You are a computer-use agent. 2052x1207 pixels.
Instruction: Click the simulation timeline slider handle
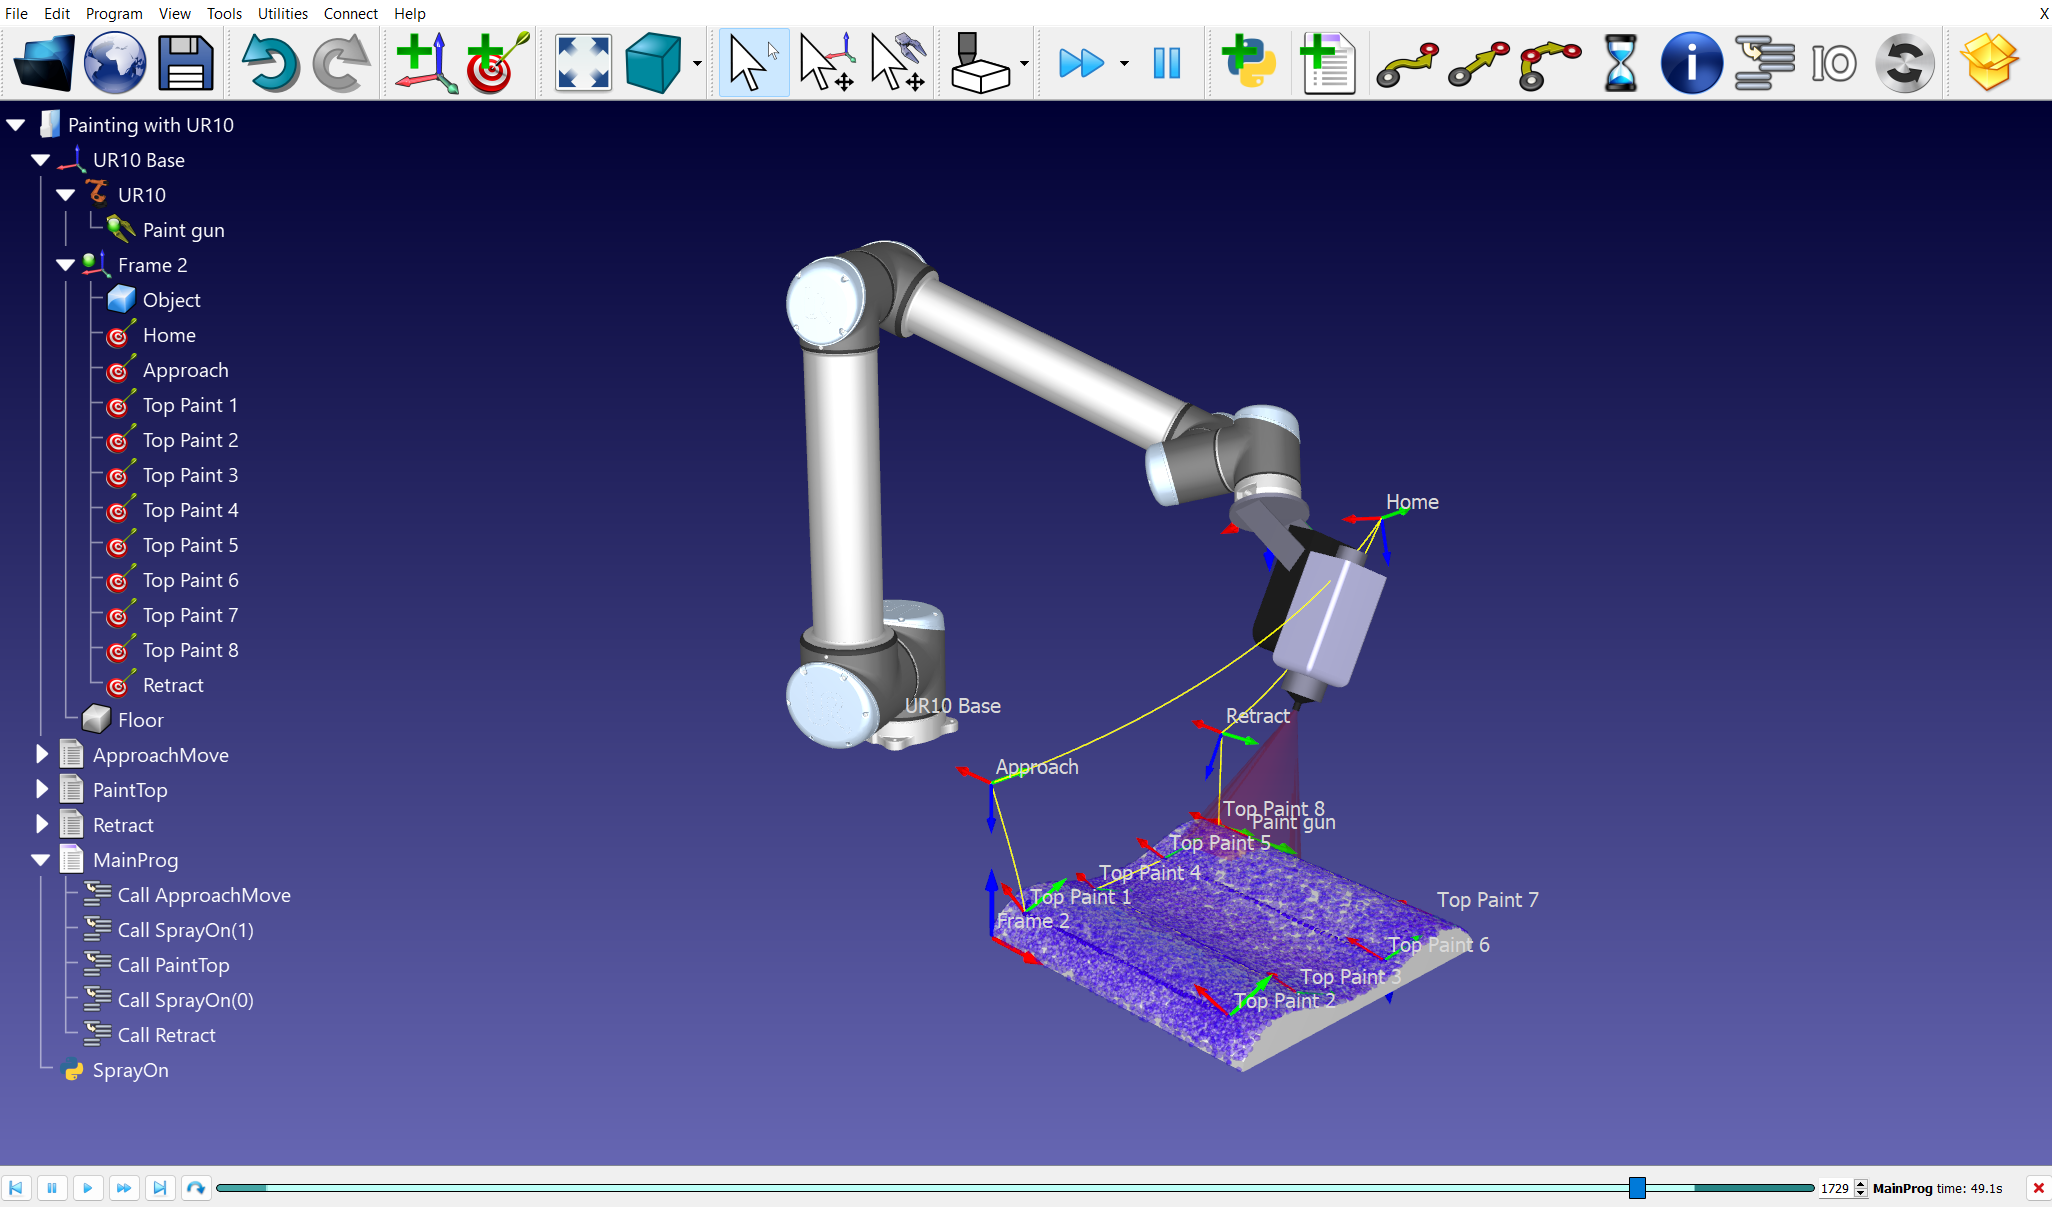coord(1637,1188)
